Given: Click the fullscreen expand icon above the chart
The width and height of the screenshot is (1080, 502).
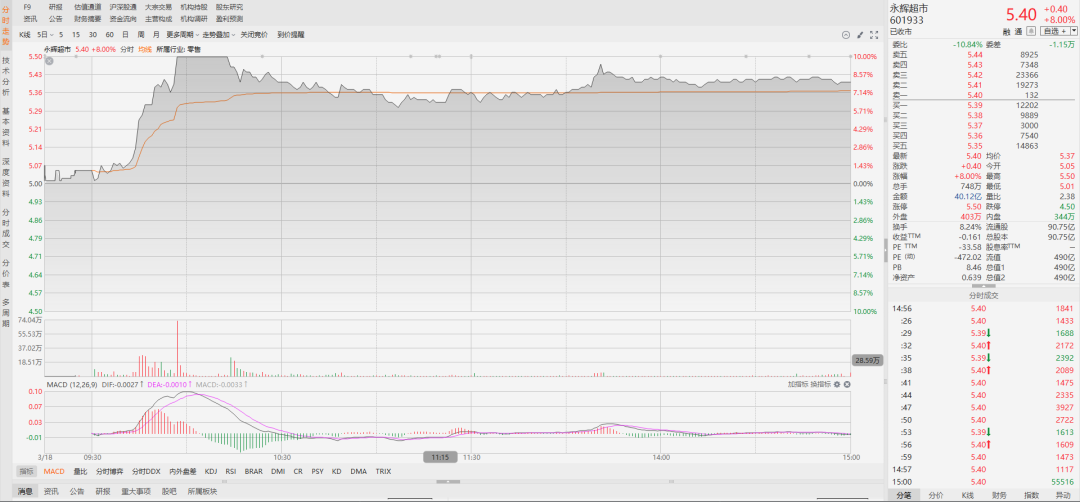Looking at the screenshot, I should click(x=874, y=34).
